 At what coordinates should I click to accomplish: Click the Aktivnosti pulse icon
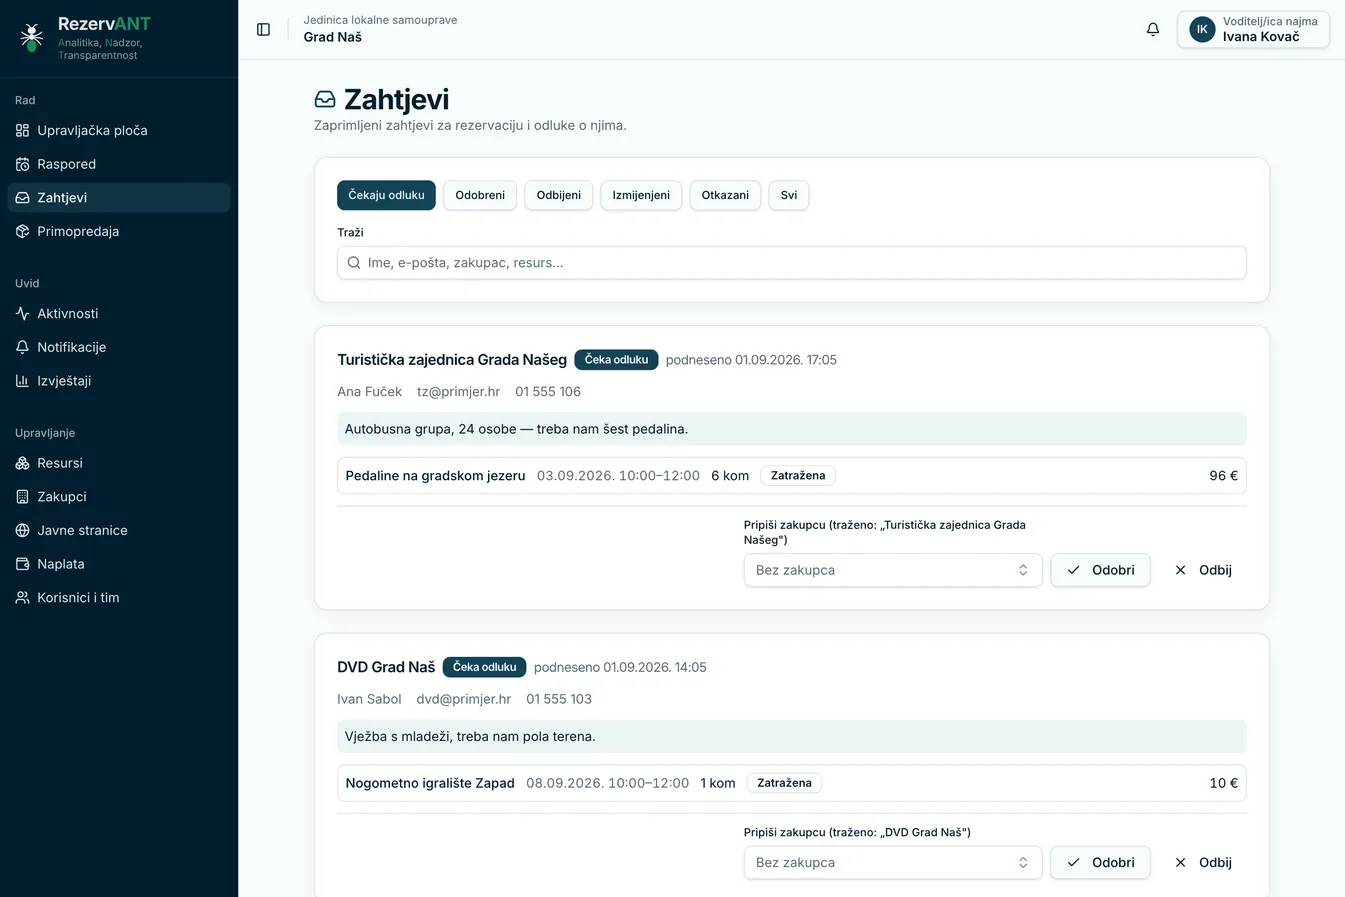pos(22,313)
